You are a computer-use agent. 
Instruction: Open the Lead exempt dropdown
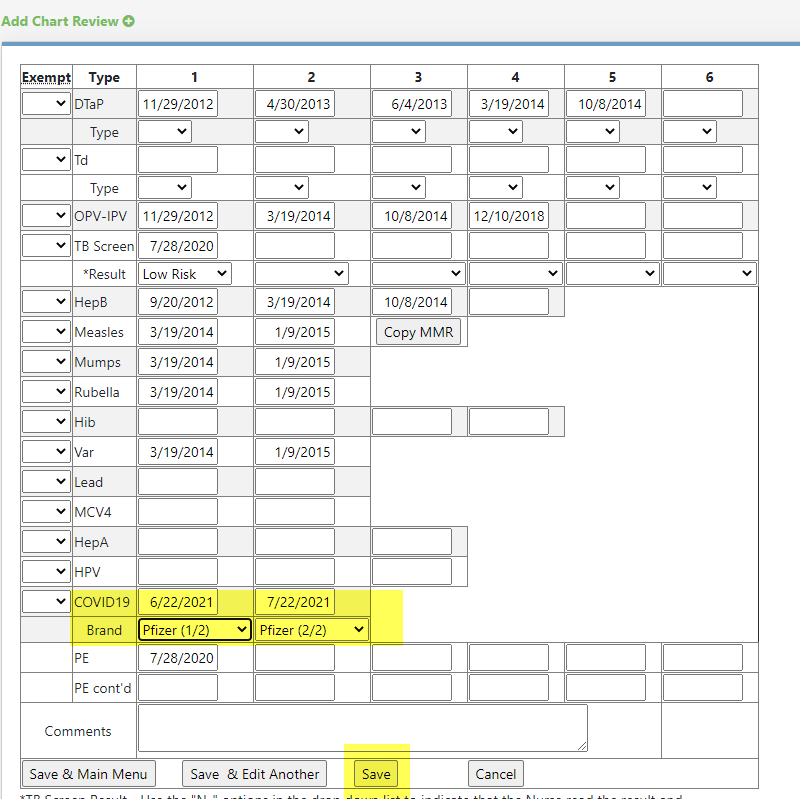(46, 482)
